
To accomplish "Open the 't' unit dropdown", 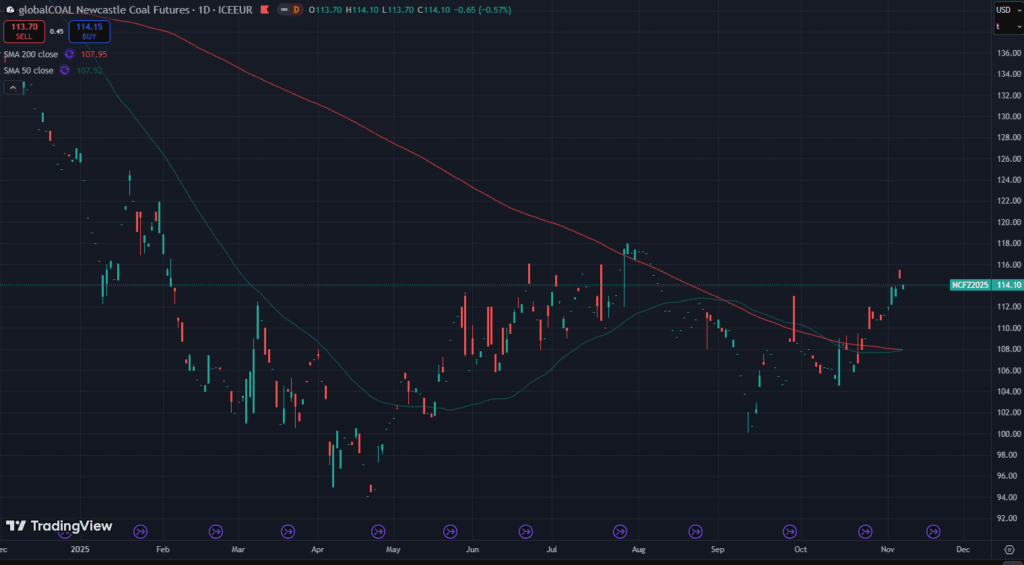I will click(x=1005, y=27).
